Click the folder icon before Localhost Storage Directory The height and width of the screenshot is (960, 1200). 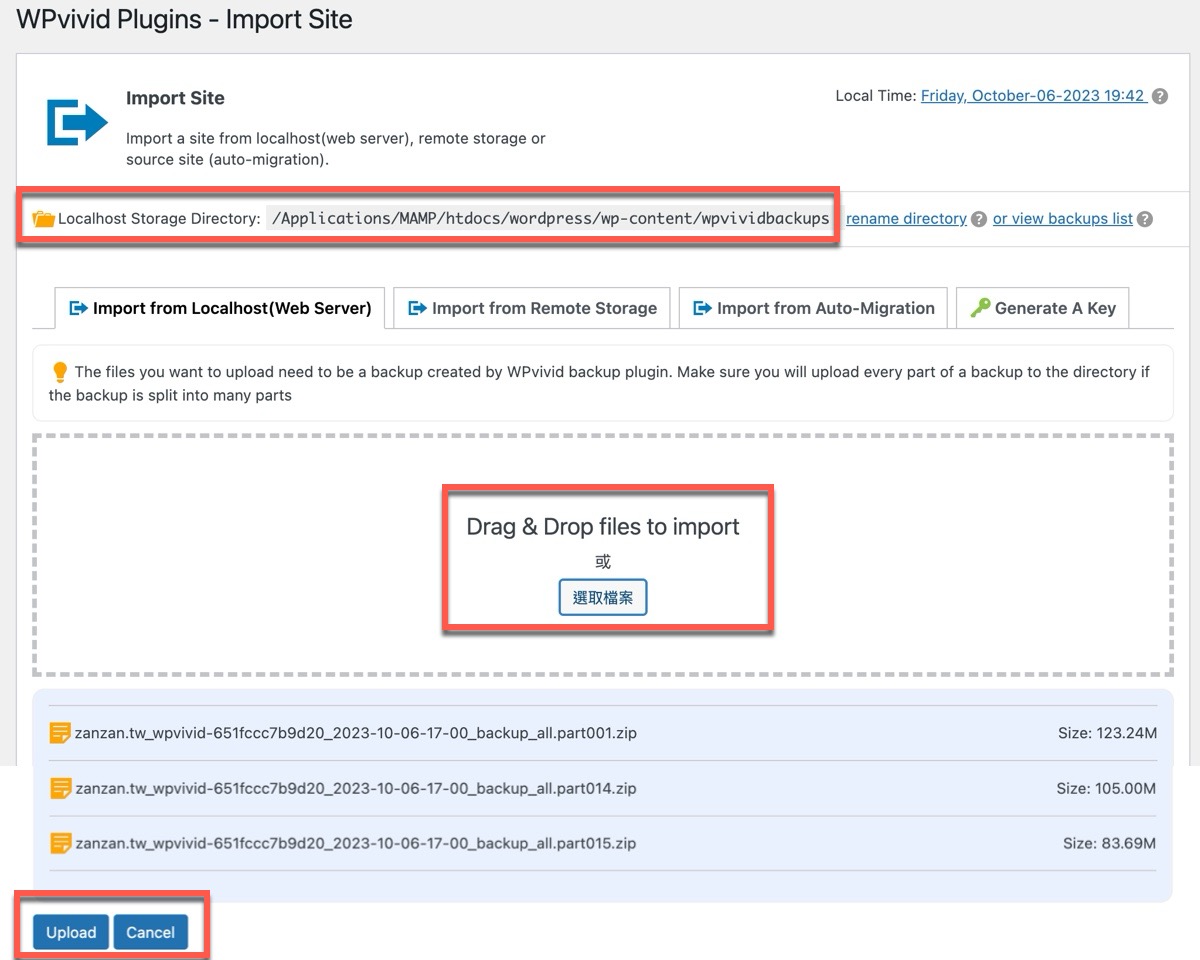(x=43, y=219)
